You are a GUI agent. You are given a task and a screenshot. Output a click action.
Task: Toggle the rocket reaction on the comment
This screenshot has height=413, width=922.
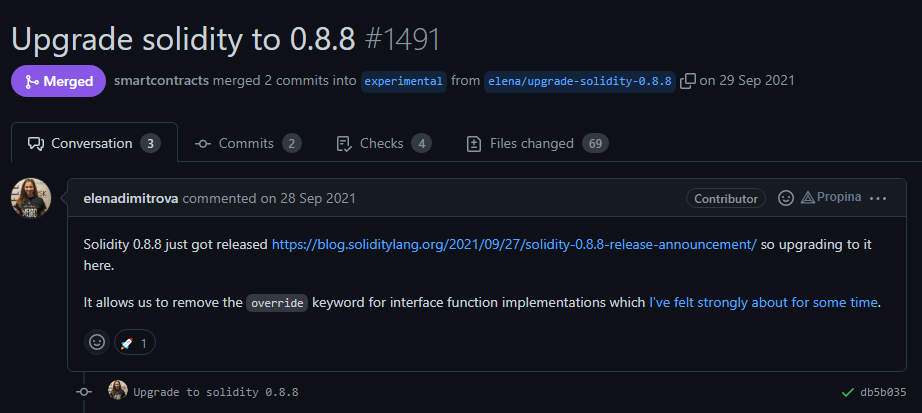tap(135, 343)
